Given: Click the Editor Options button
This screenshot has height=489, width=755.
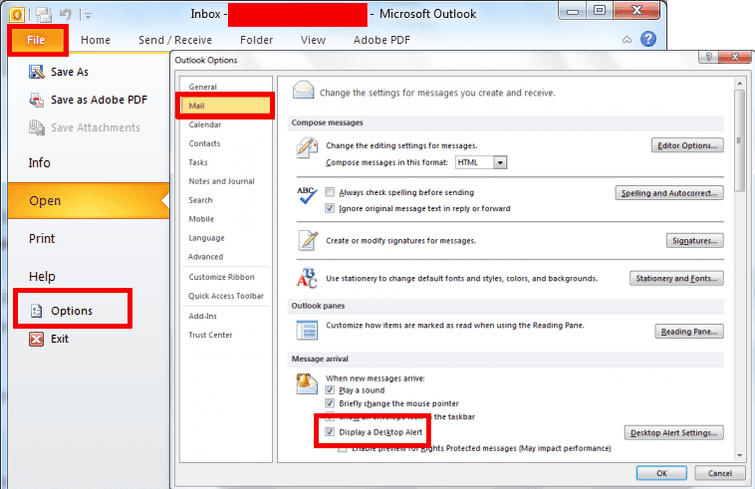Looking at the screenshot, I should [687, 145].
